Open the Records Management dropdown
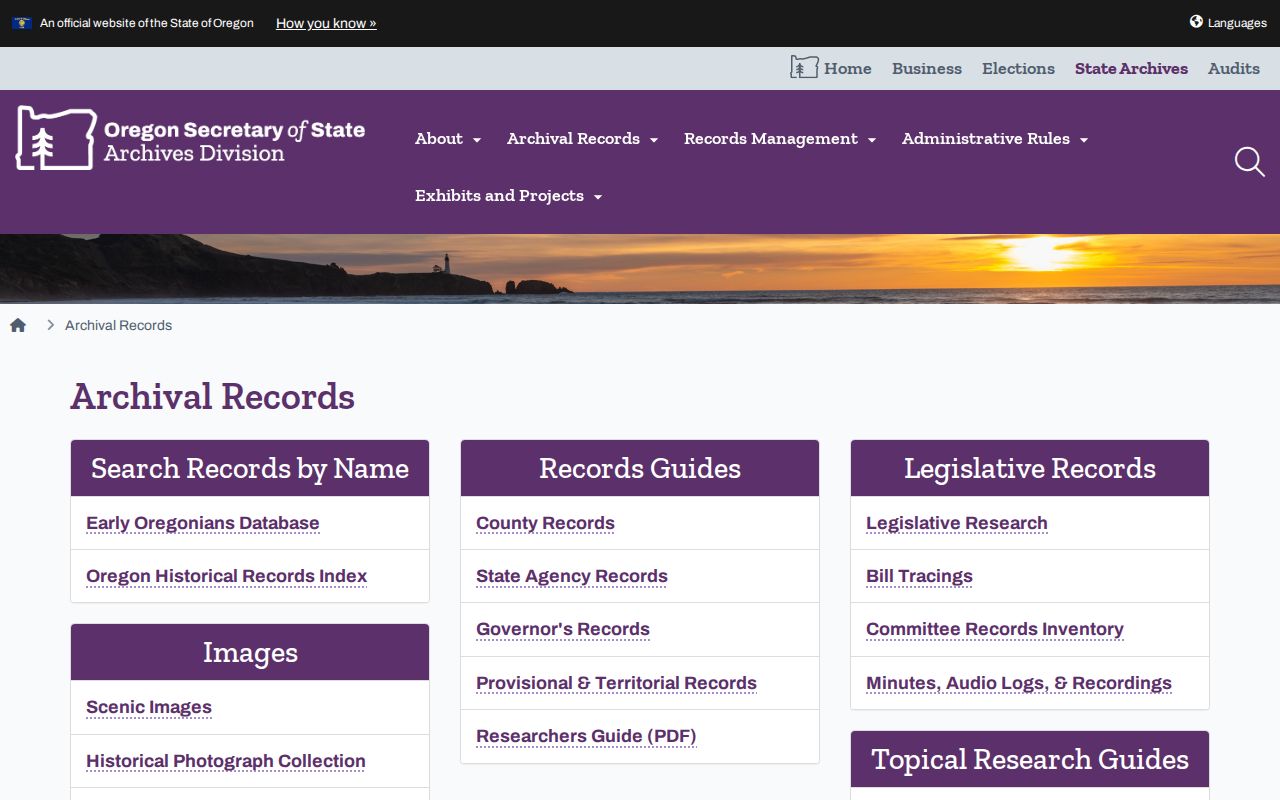Image resolution: width=1280 pixels, height=800 pixels. click(x=780, y=139)
